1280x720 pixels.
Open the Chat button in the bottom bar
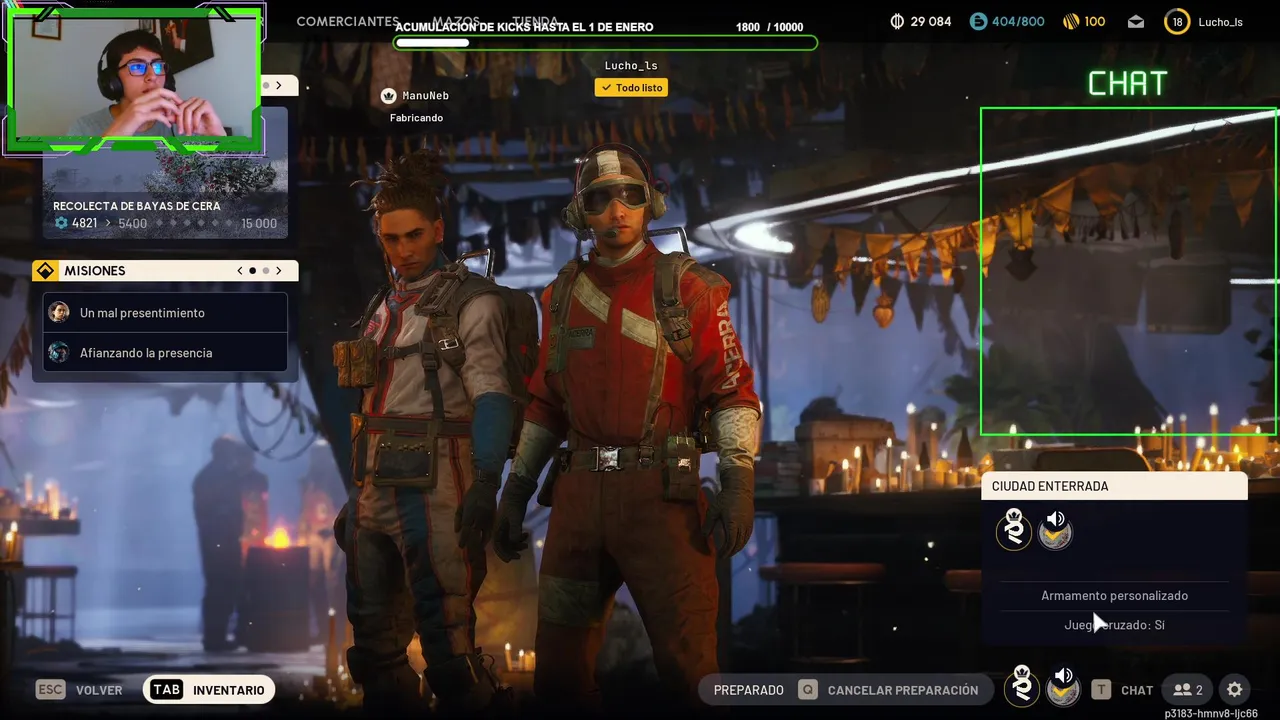1137,690
